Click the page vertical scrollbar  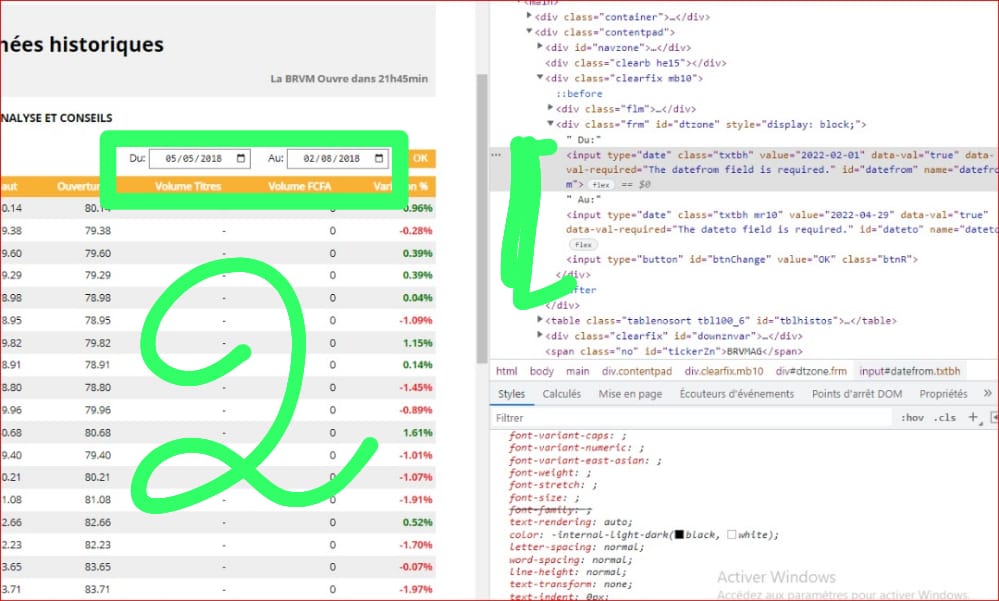(482, 217)
